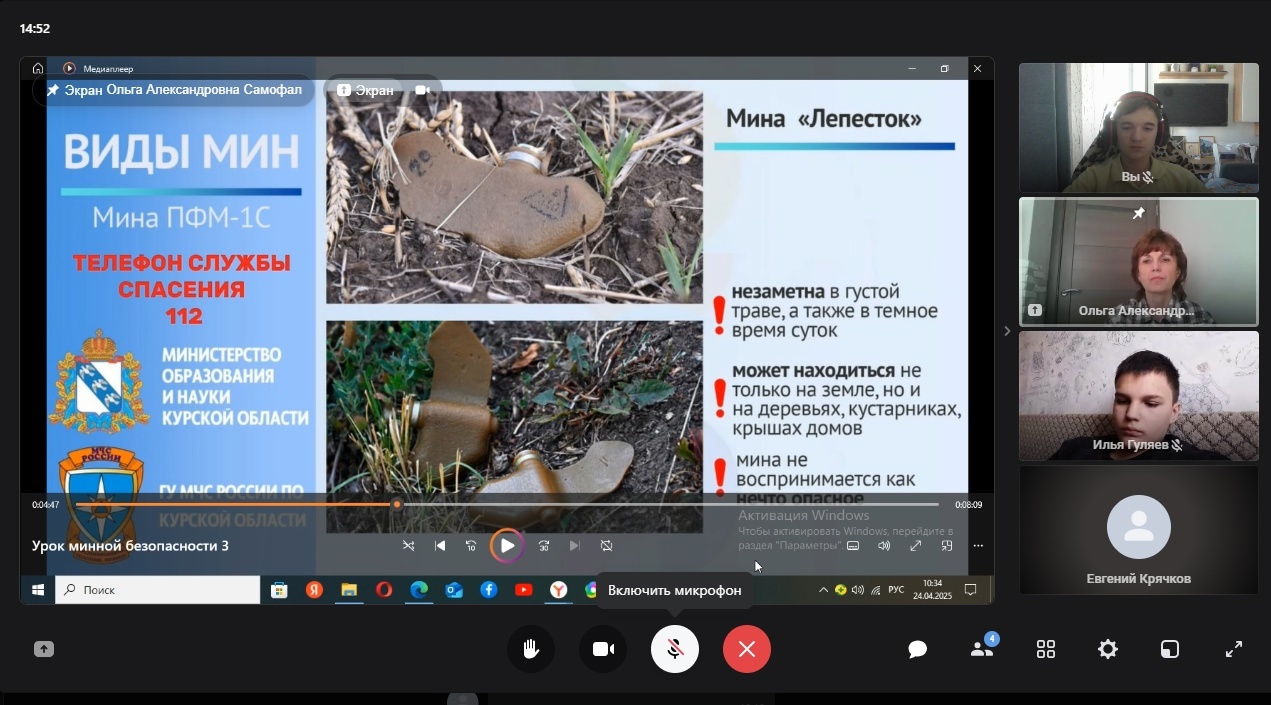The height and width of the screenshot is (705, 1271).
Task: Open the participants list showing 4
Action: (982, 648)
